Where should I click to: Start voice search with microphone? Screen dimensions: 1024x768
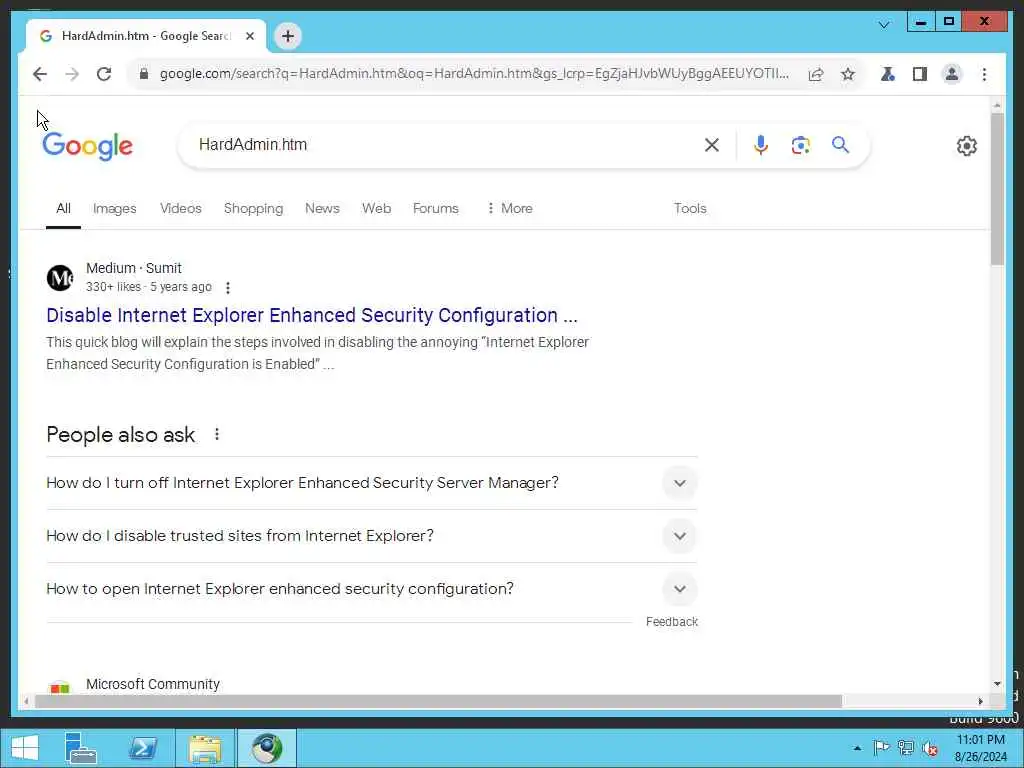click(760, 145)
